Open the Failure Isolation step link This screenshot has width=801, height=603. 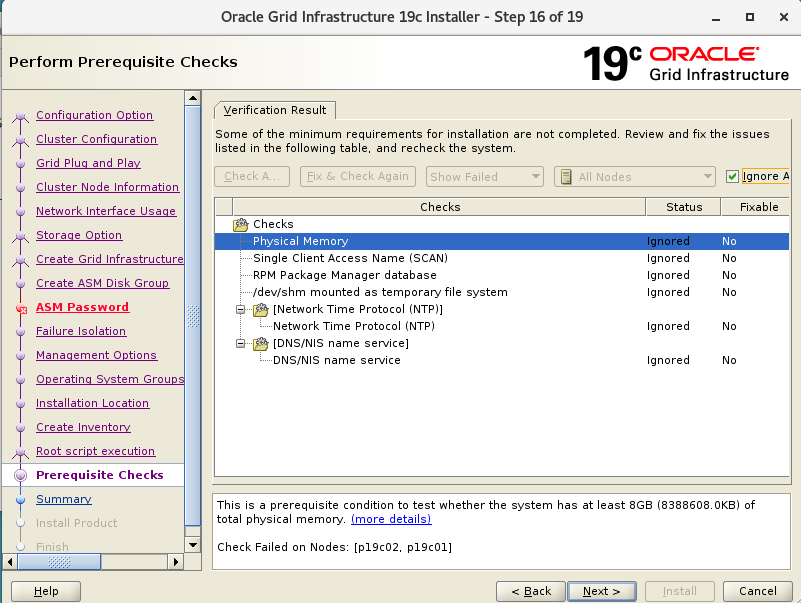point(81,332)
